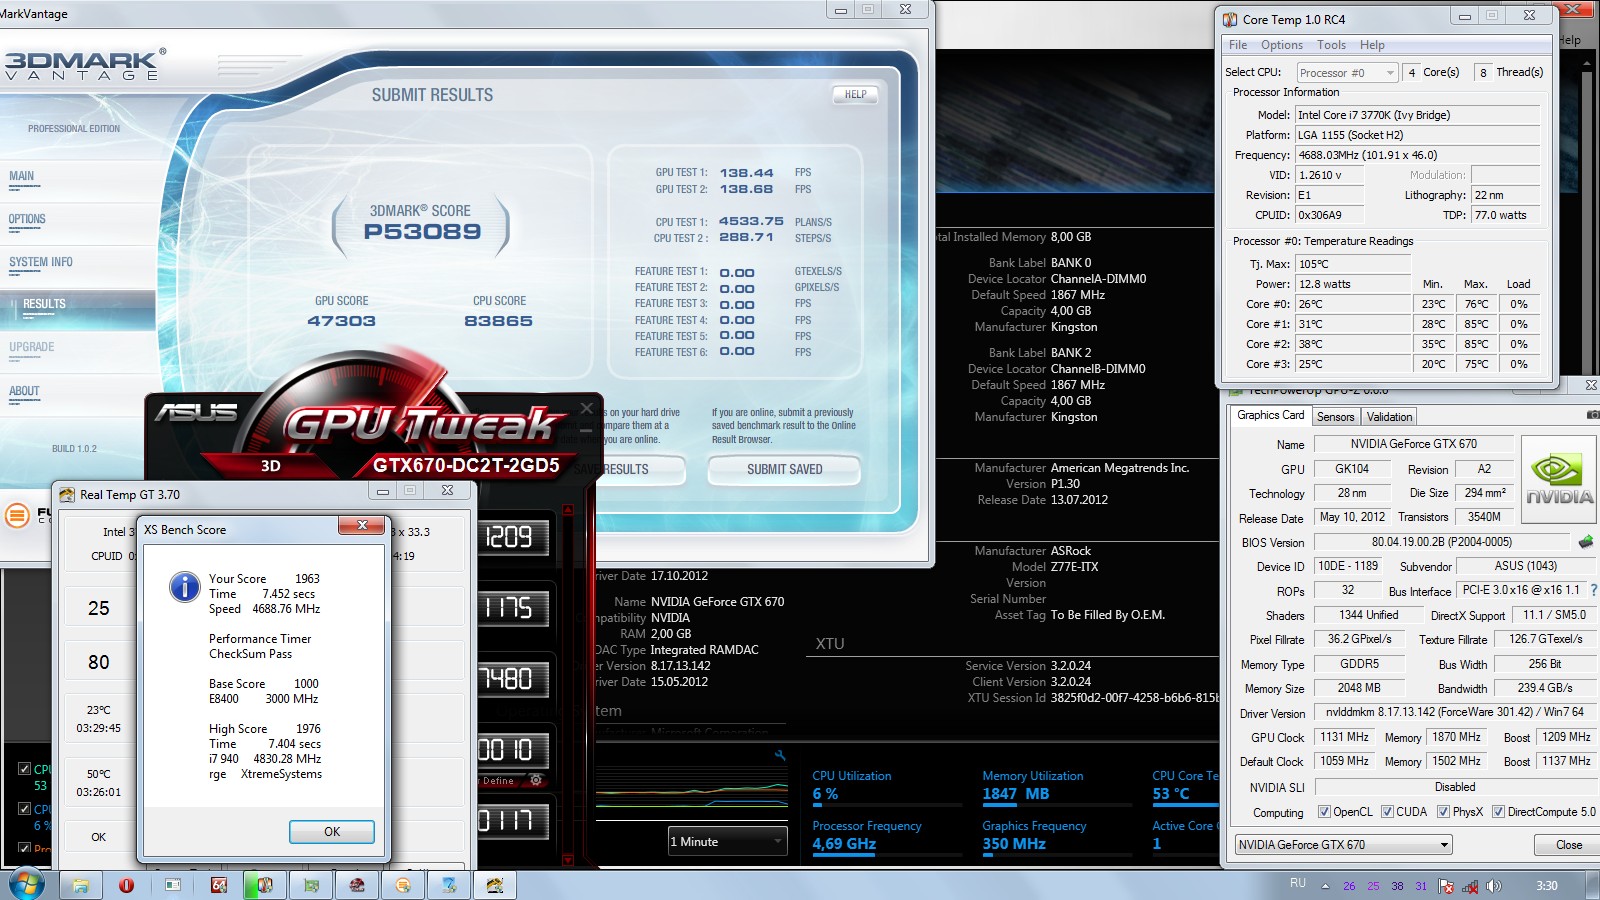Viewport: 1600px width, 900px height.
Task: Go to MAIN in 3DMark Vantage sidebar
Action: [22, 176]
